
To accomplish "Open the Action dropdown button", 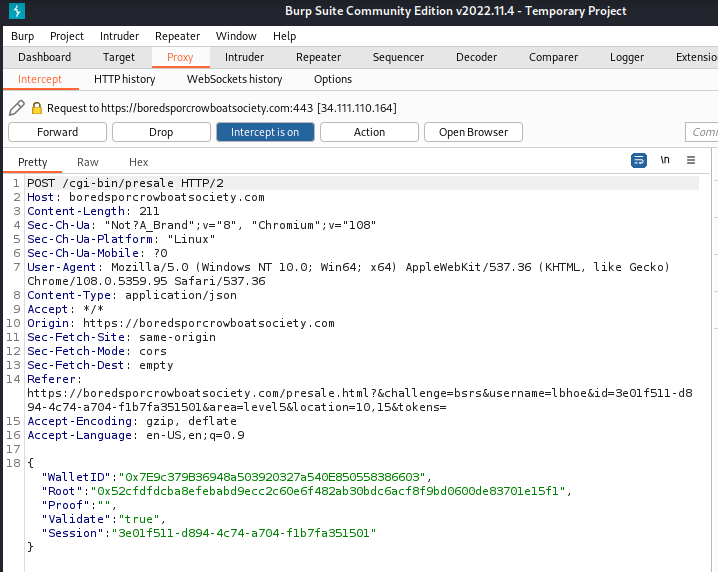I will [x=369, y=132].
